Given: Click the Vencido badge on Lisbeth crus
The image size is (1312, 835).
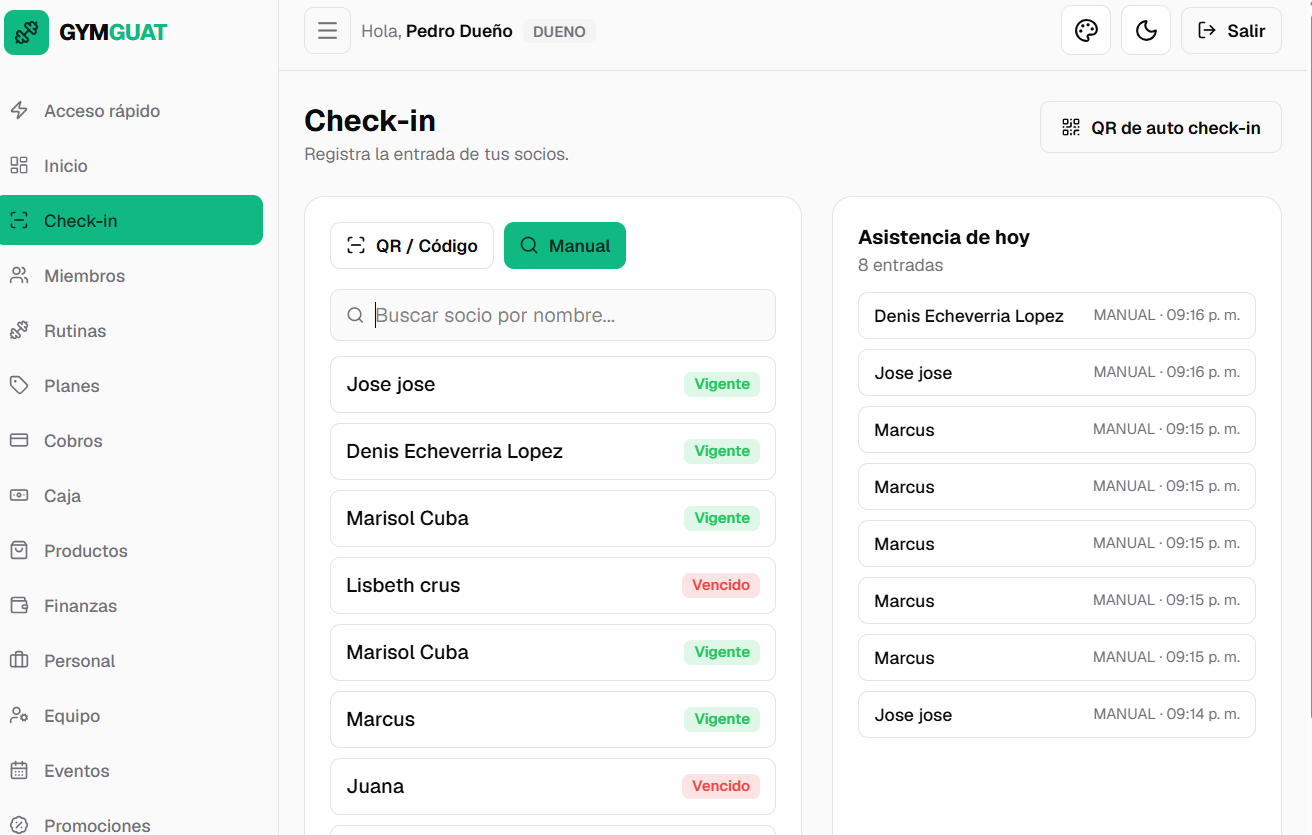Looking at the screenshot, I should click(x=721, y=585).
